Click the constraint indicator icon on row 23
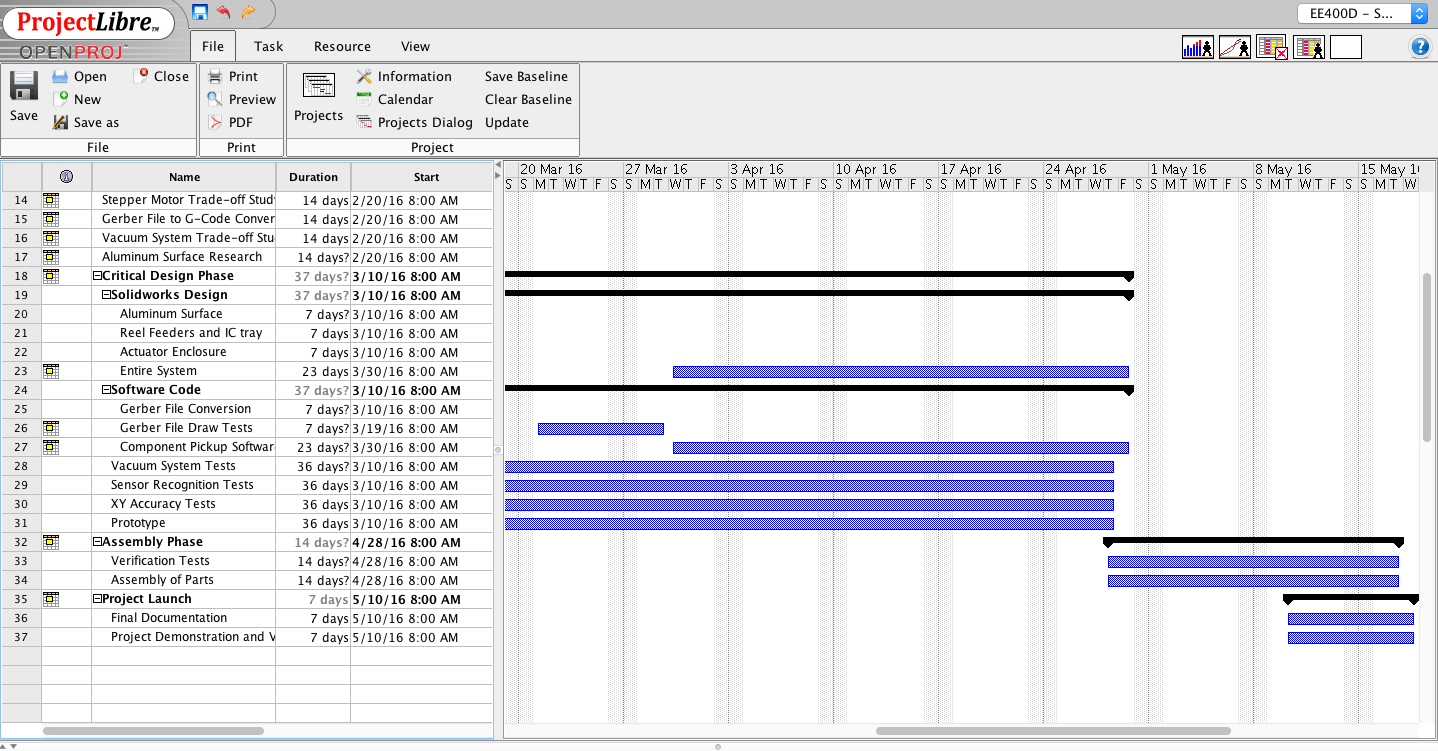The image size is (1438, 751). click(x=50, y=371)
